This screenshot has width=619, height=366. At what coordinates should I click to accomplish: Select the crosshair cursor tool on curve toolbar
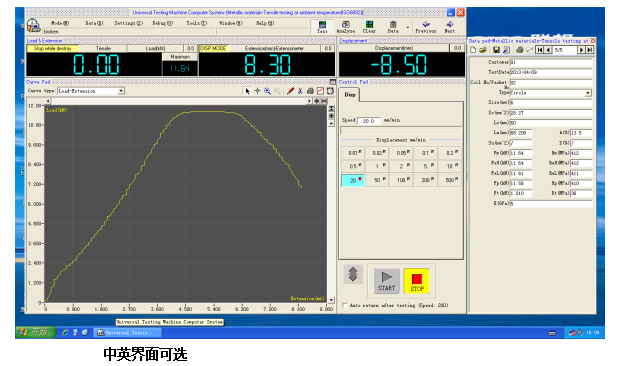pyautogui.click(x=257, y=91)
